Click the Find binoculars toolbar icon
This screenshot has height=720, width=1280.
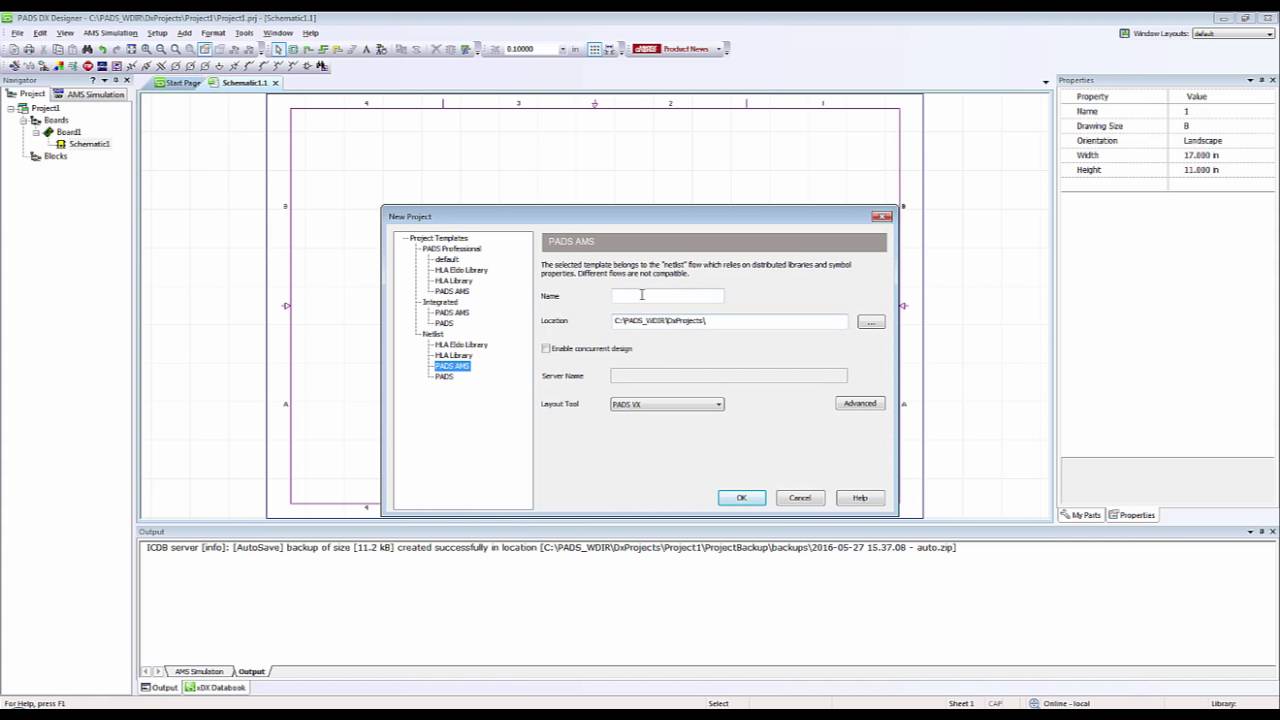[87, 49]
